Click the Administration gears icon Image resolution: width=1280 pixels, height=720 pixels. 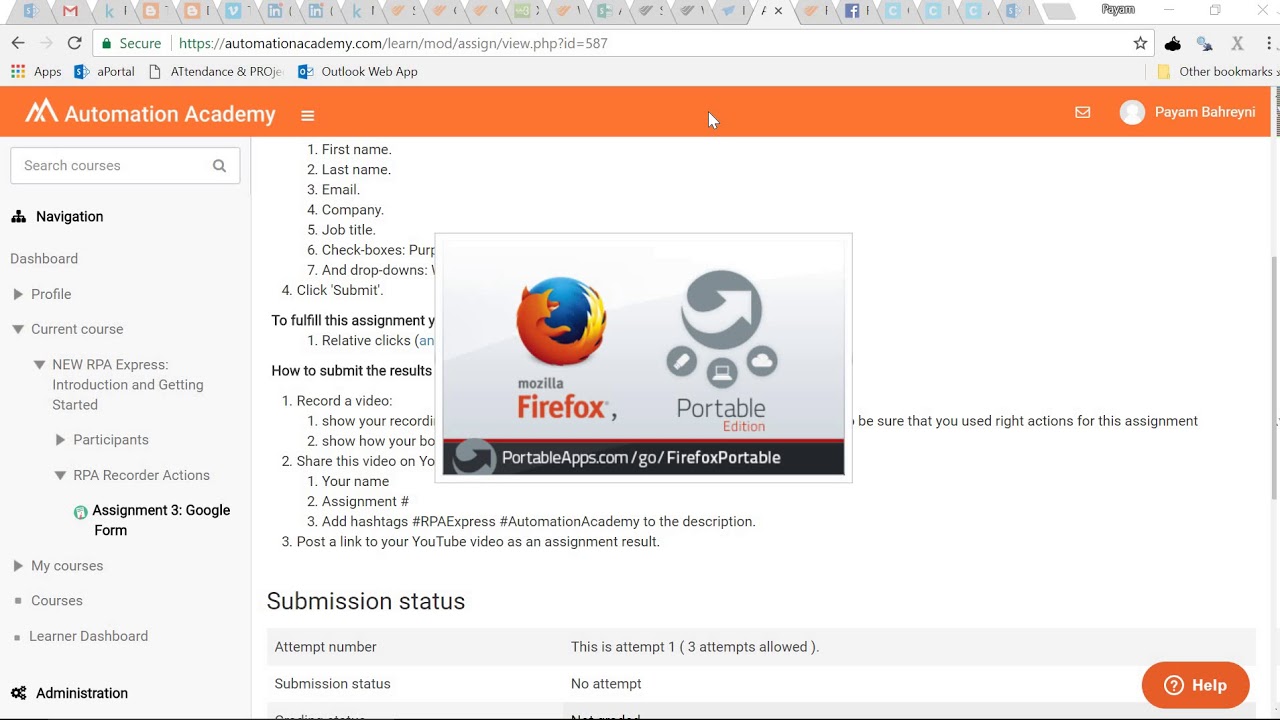click(18, 693)
